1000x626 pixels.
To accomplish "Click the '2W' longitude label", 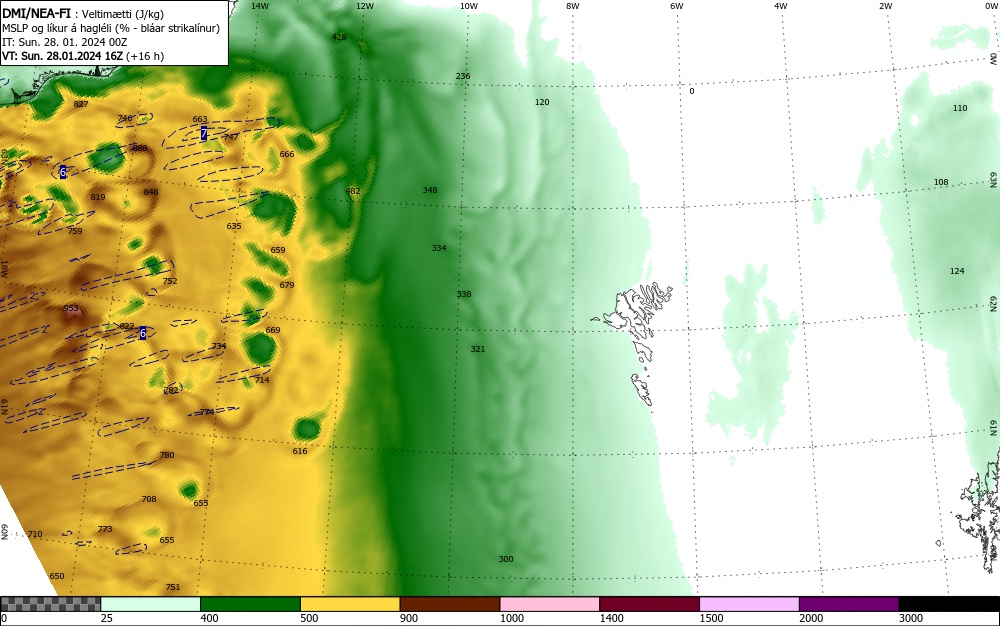I will (x=885, y=6).
